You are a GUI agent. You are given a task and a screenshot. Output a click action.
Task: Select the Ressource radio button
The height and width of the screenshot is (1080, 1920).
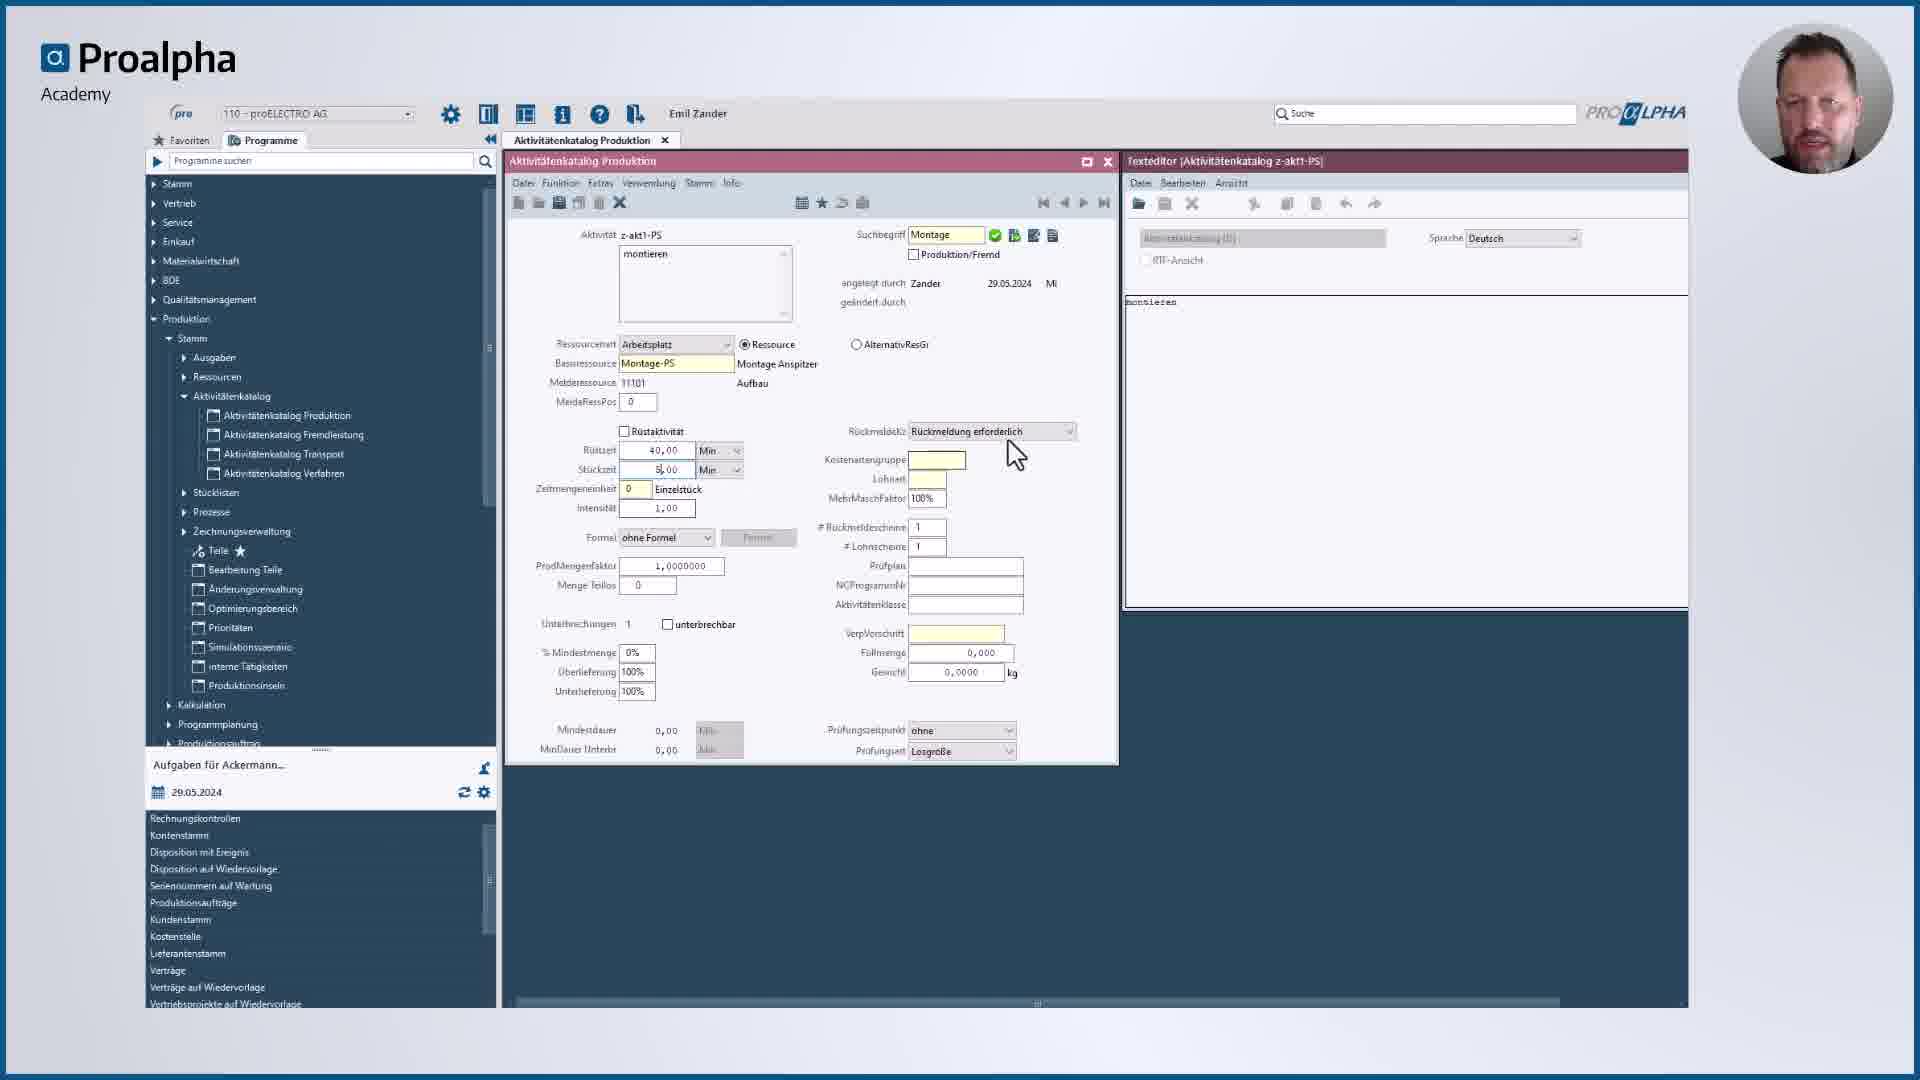[x=744, y=345]
